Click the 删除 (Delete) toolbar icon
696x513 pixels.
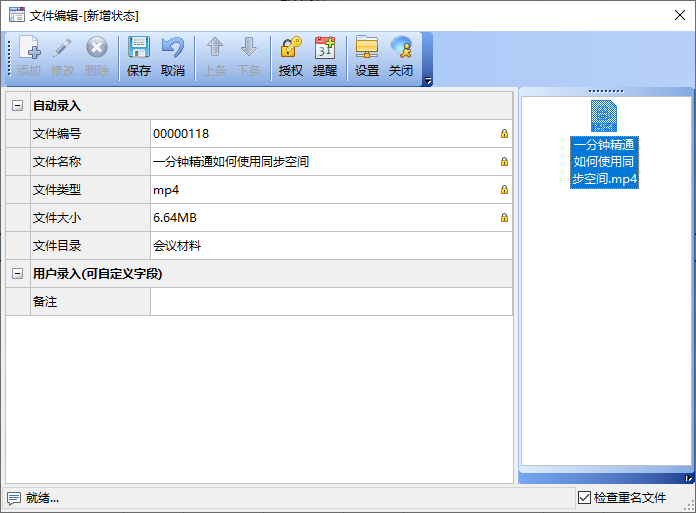pos(97,57)
